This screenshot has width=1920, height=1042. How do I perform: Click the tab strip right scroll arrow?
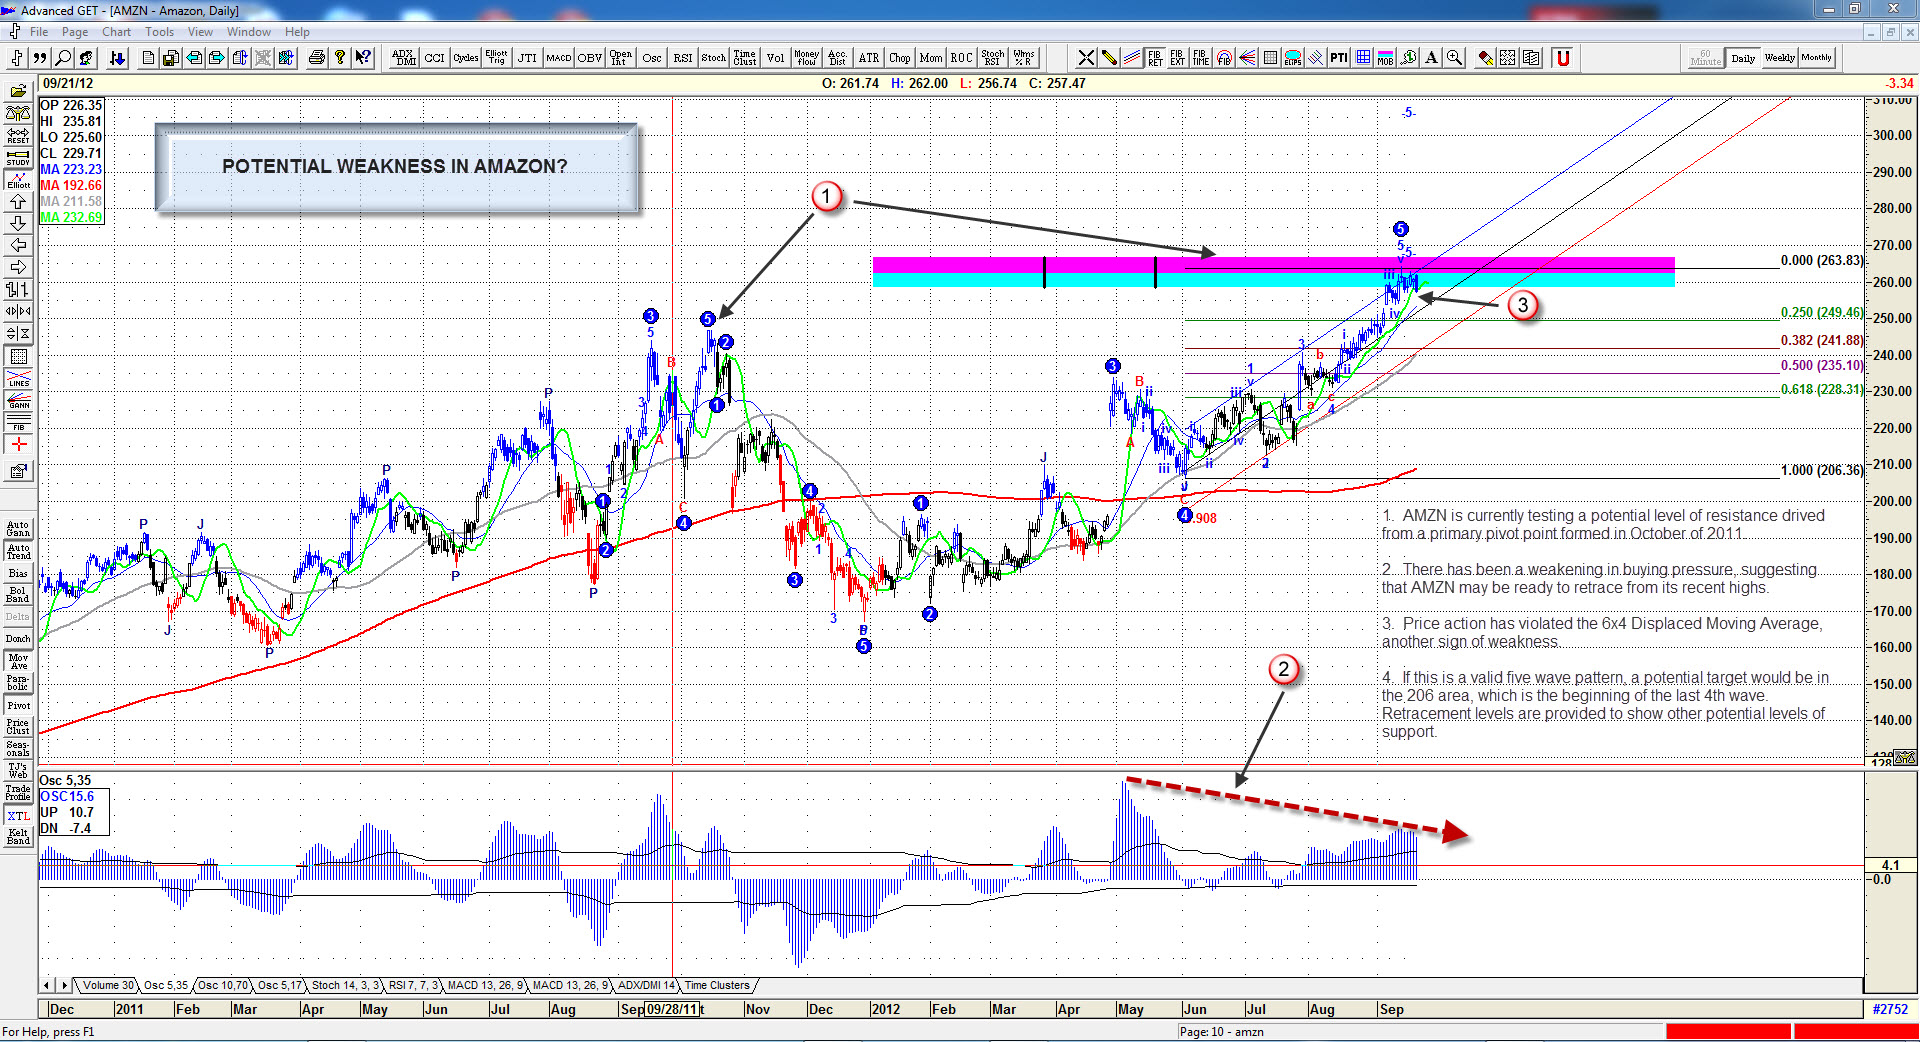click(x=65, y=986)
